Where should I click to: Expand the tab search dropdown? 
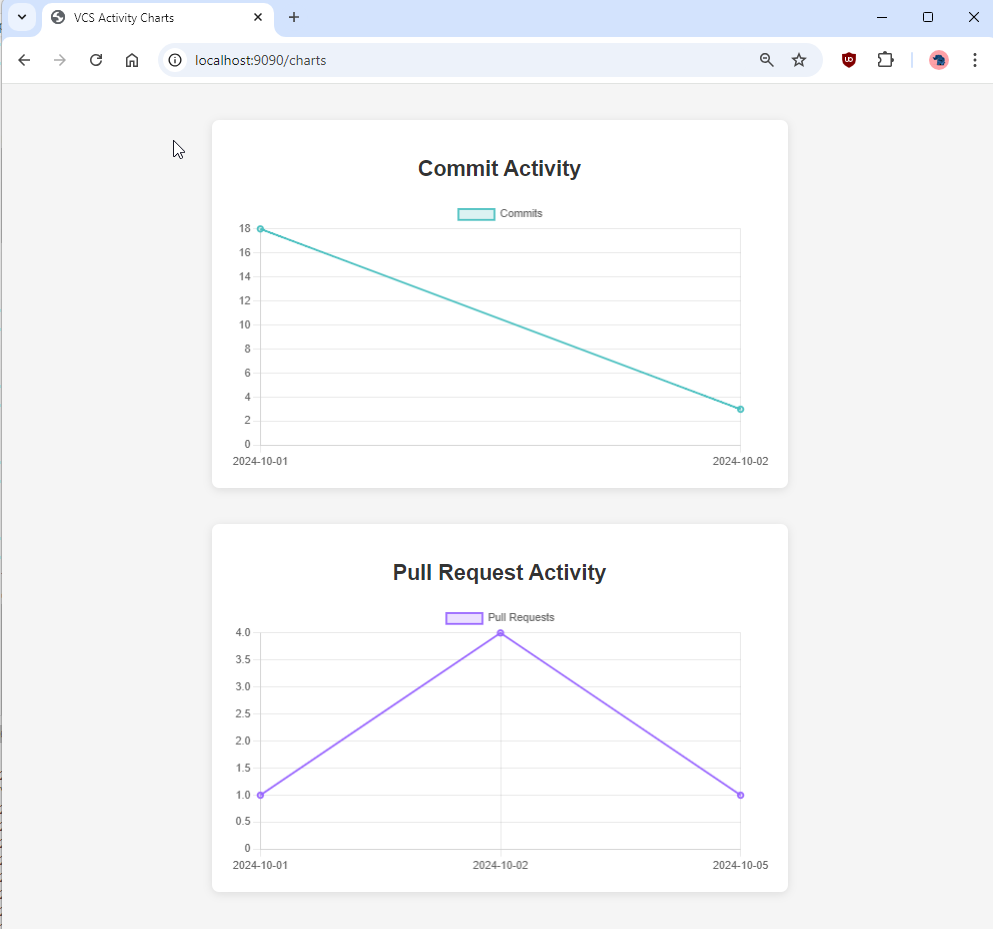[x=21, y=17]
